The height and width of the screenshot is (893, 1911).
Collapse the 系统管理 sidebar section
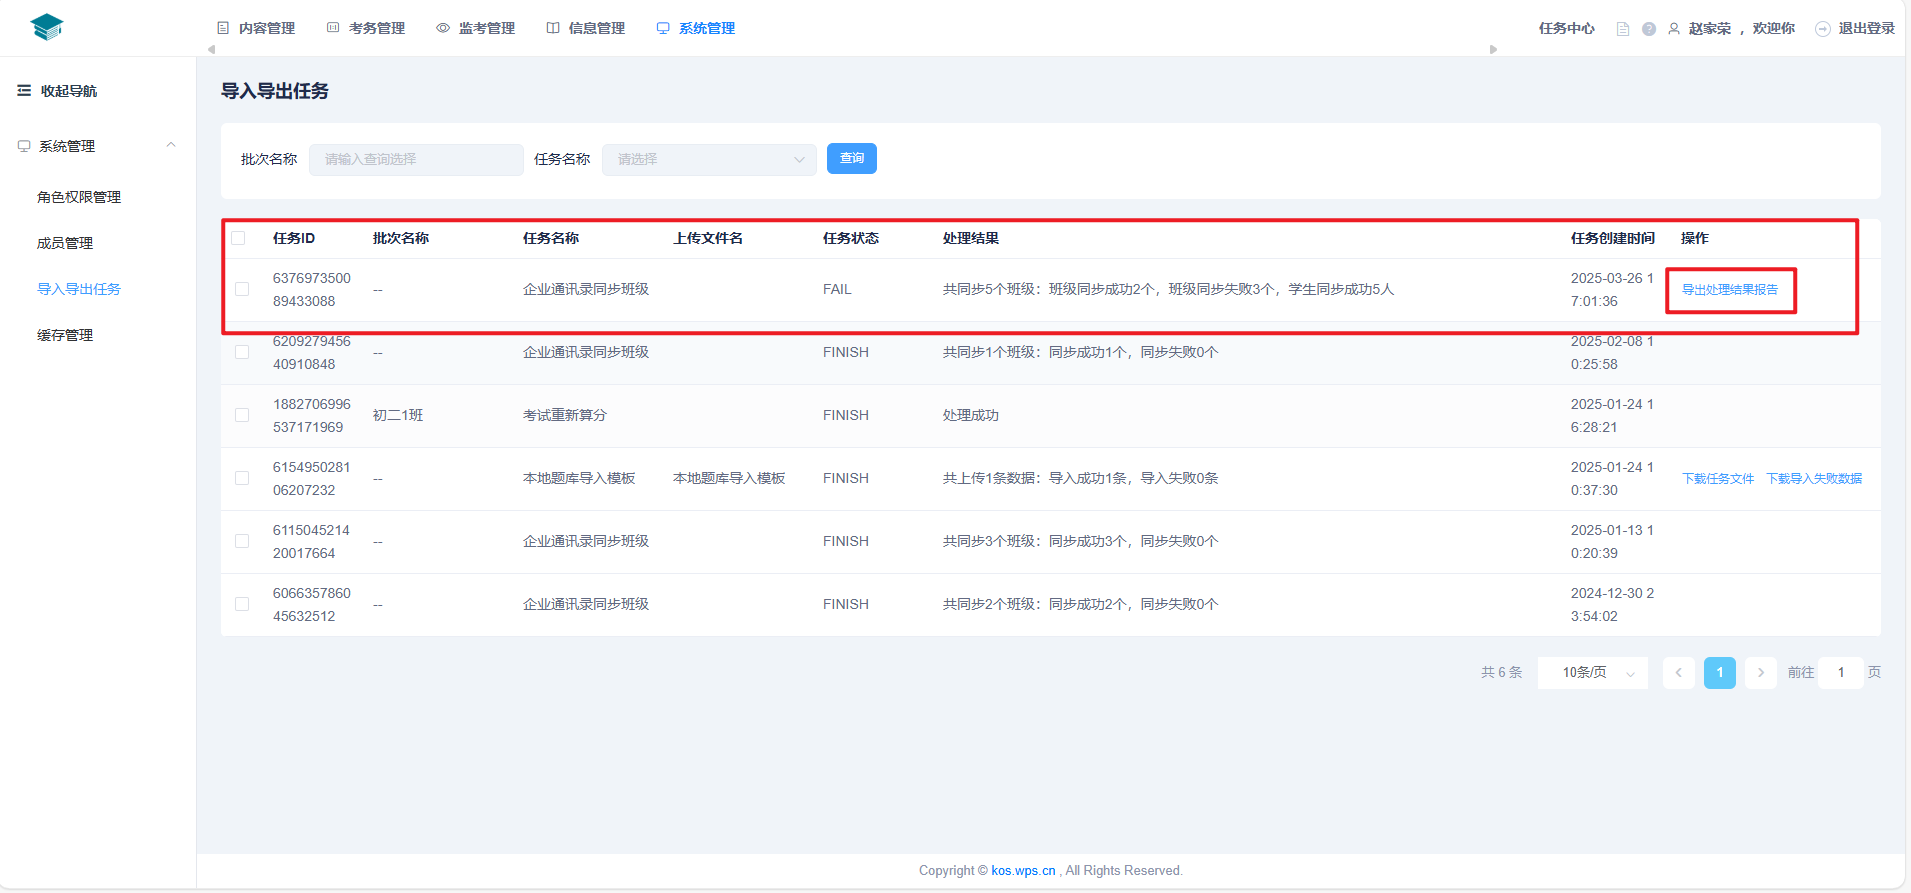tap(171, 146)
